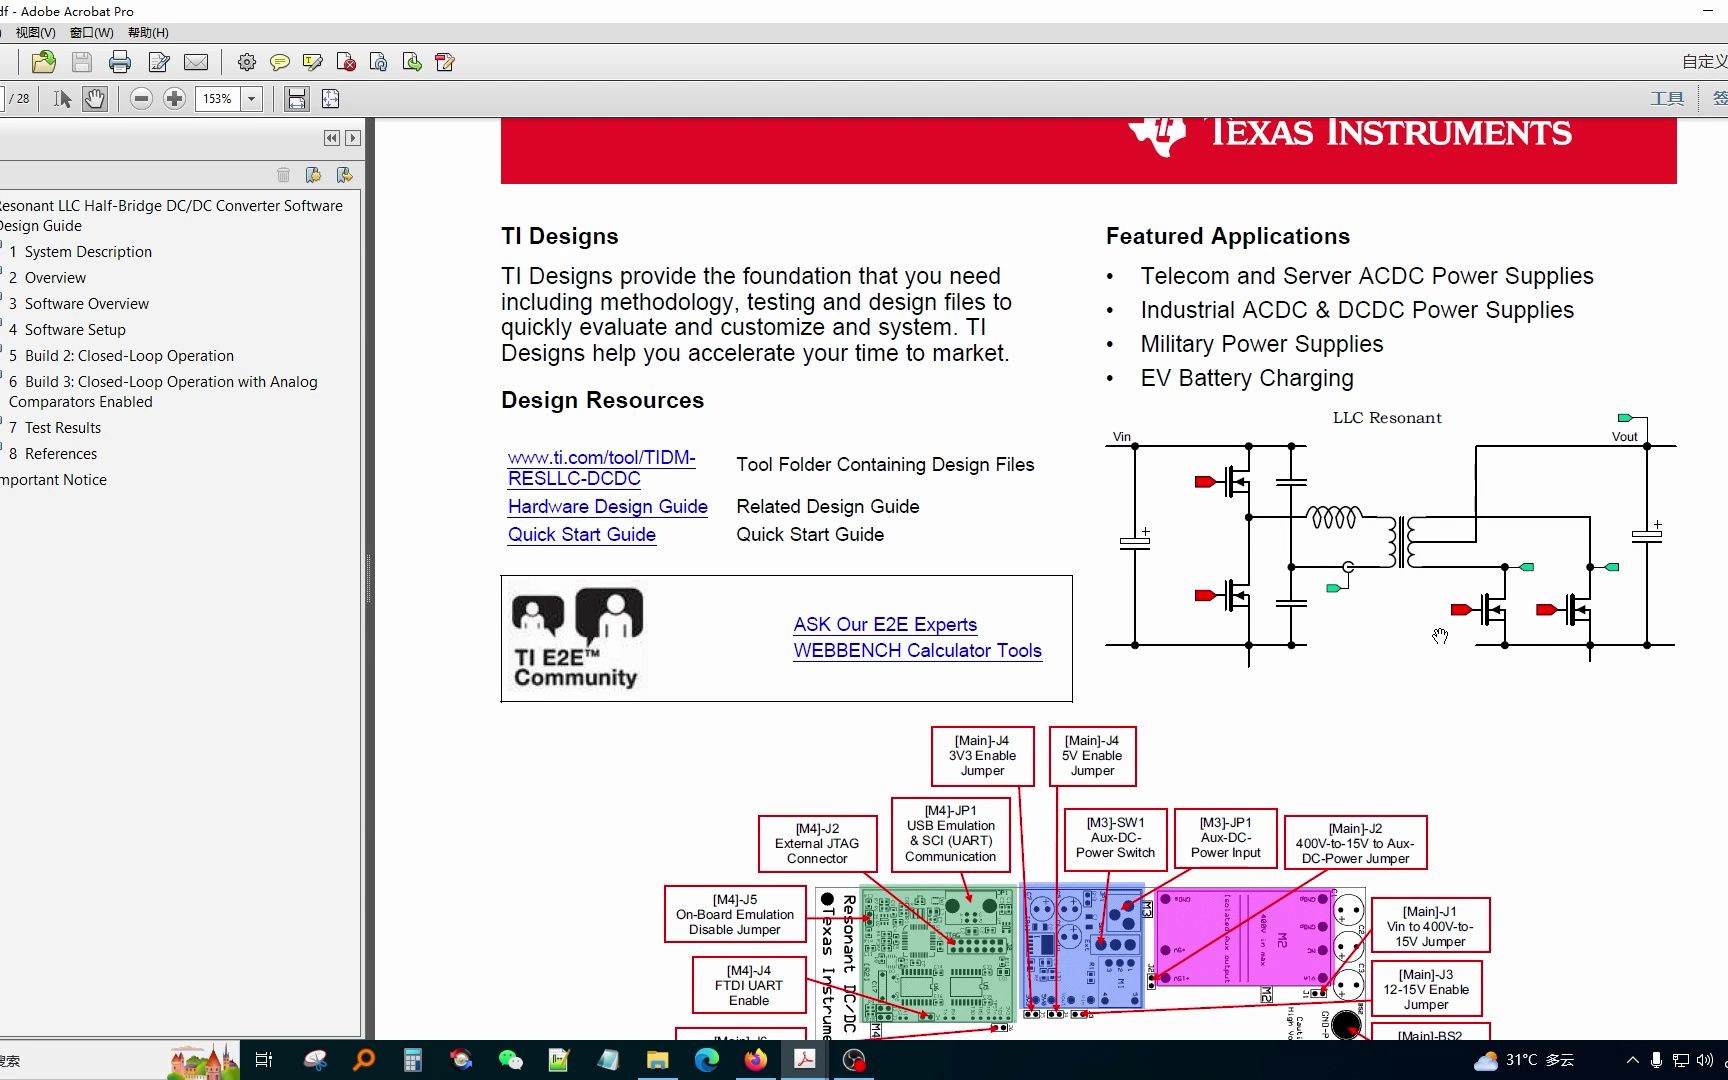Open the zoom percentage dropdown arrow
1728x1080 pixels.
252,98
